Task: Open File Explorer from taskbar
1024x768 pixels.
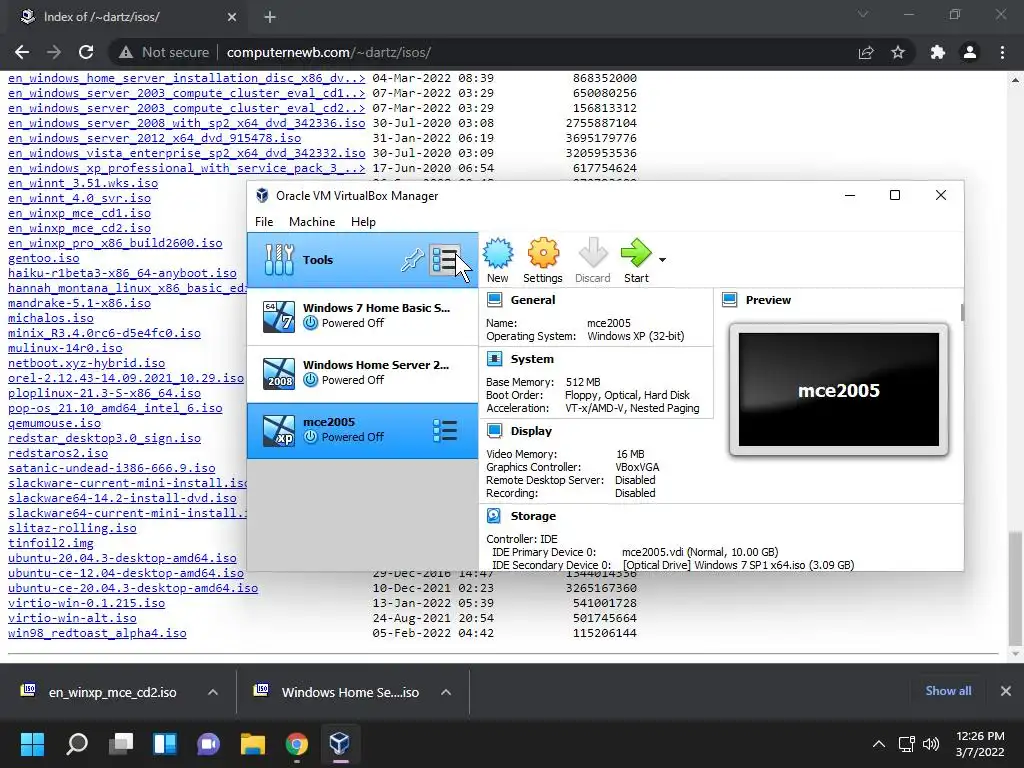Action: click(x=253, y=743)
